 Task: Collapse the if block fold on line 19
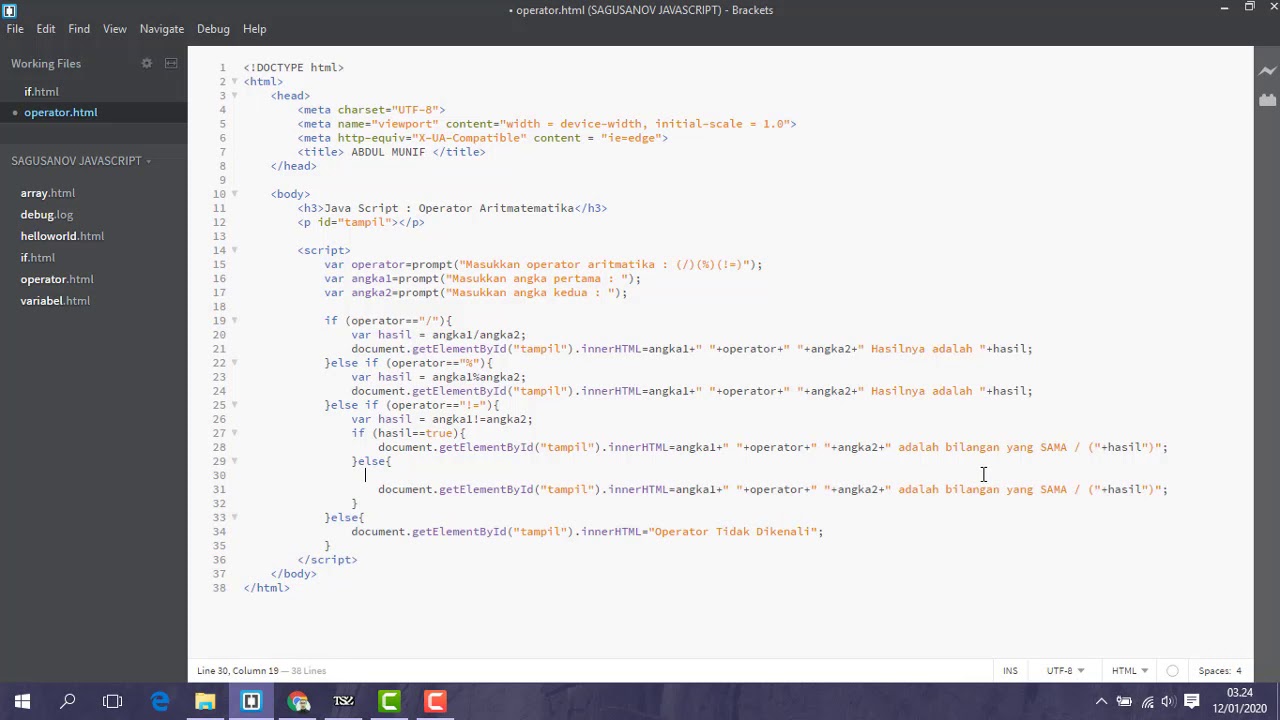[x=235, y=320]
